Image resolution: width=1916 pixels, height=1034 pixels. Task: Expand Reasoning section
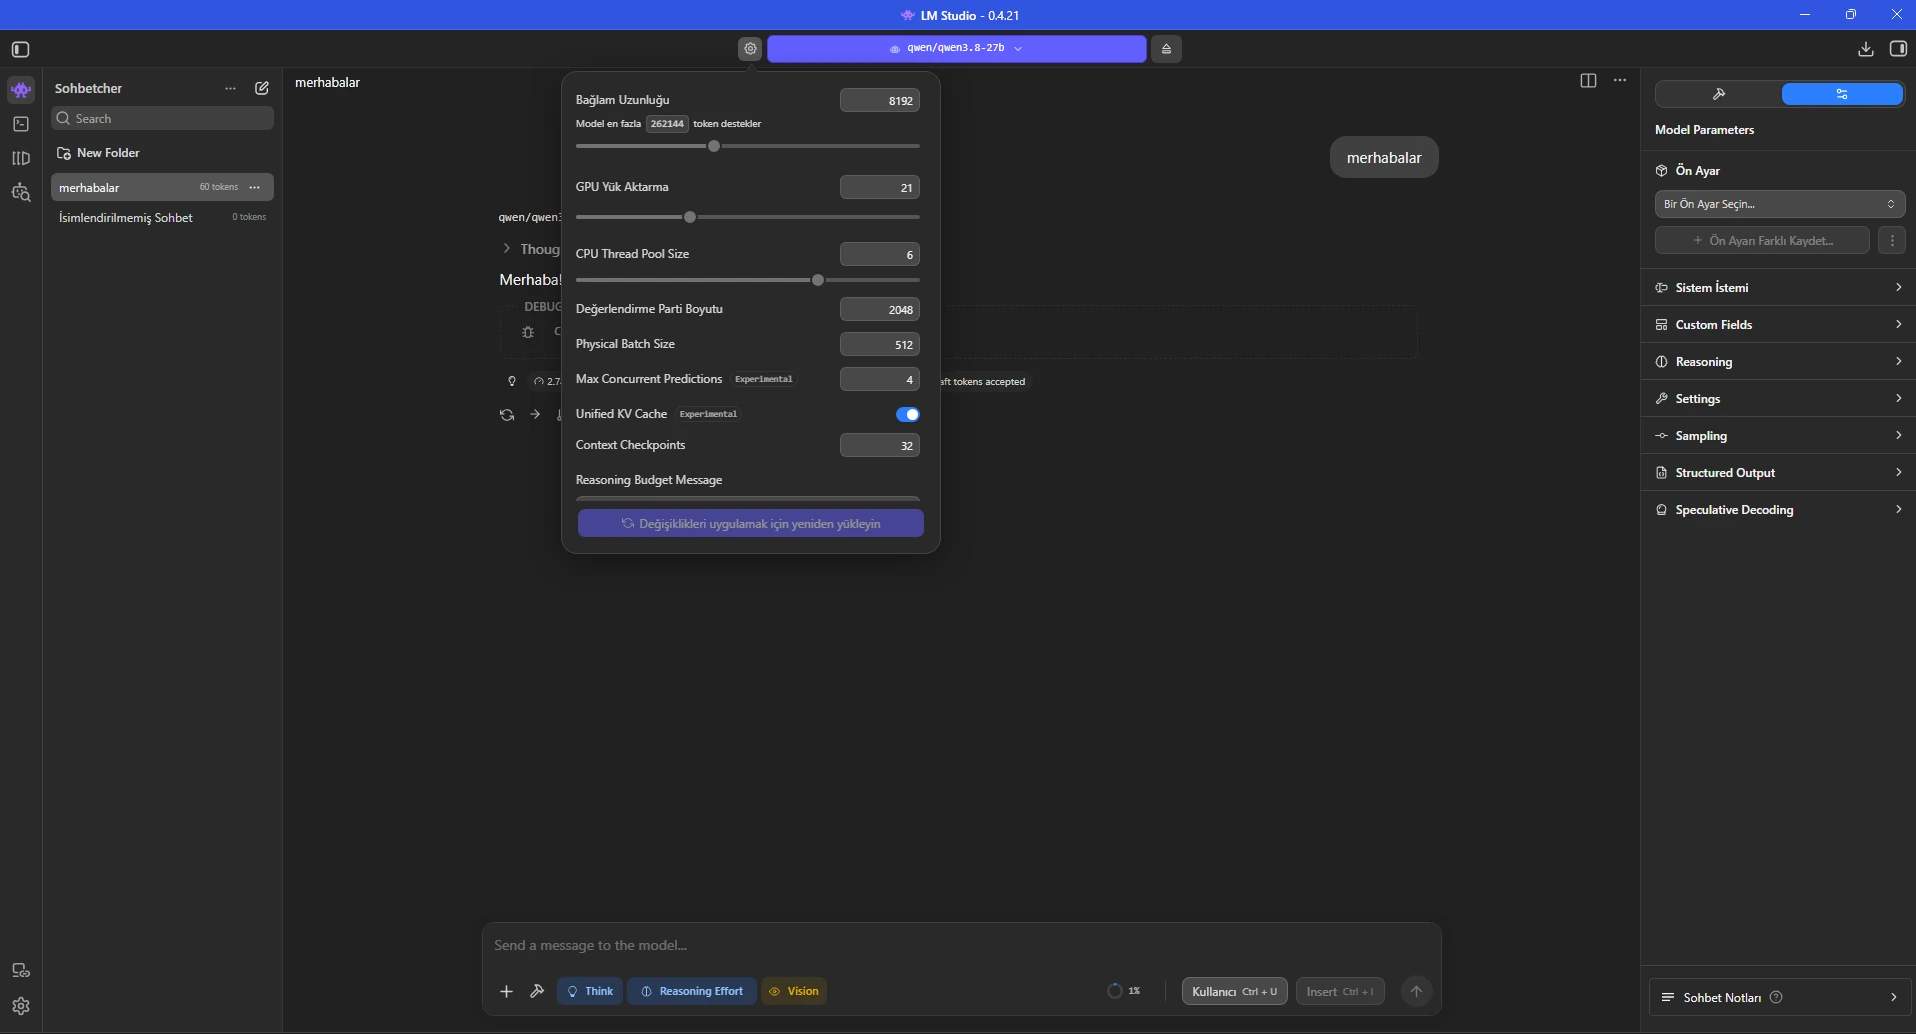point(1778,361)
